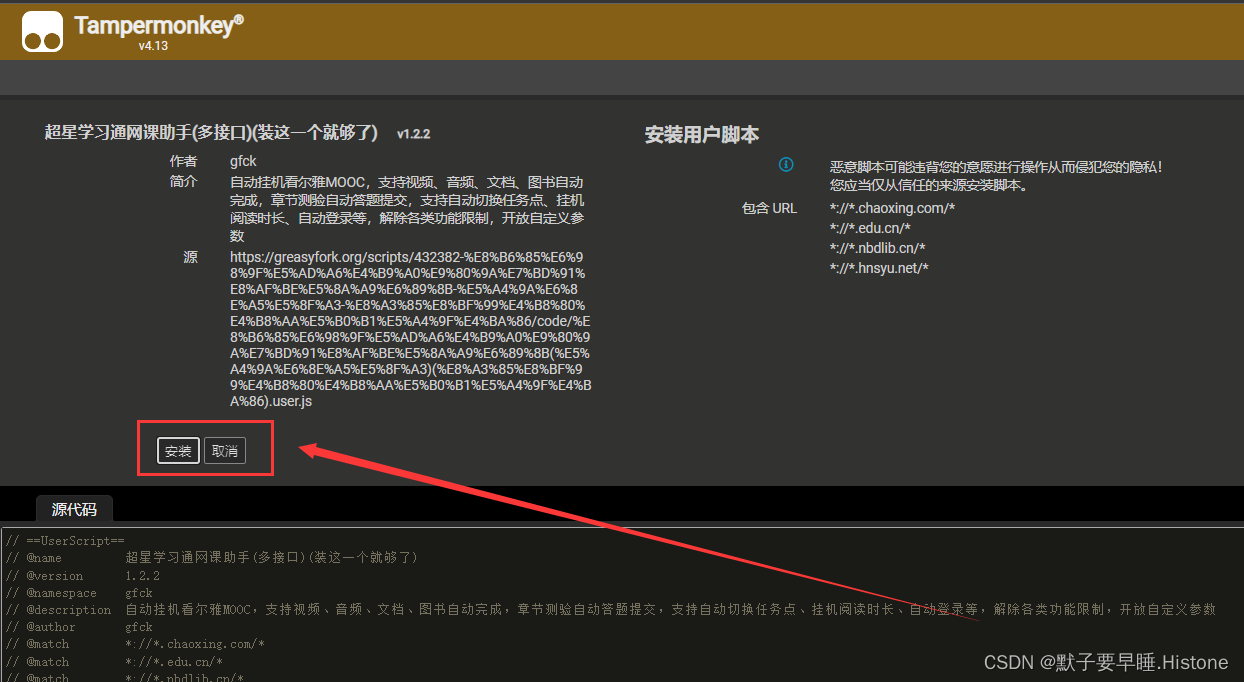Click the *://*.hnsyu.net/* include entry
This screenshot has height=682, width=1244.
pyautogui.click(x=879, y=268)
